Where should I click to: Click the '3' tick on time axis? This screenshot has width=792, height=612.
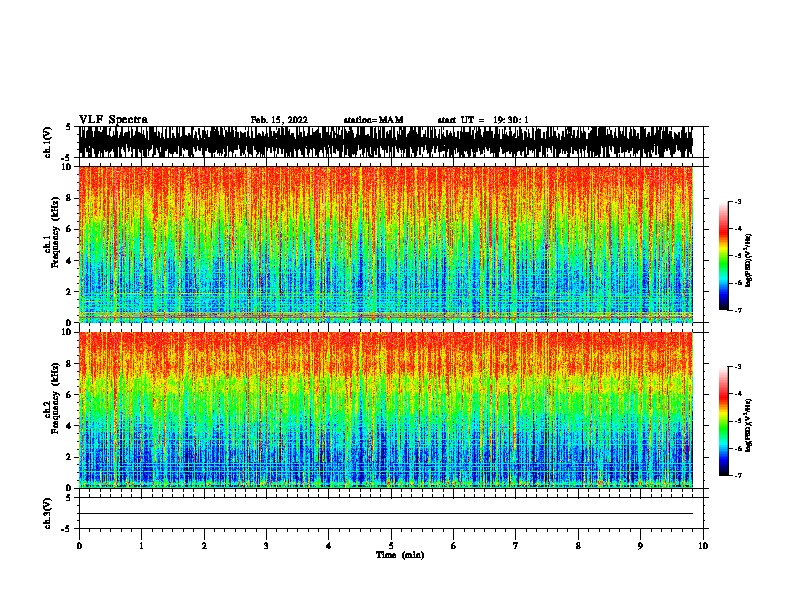click(266, 546)
